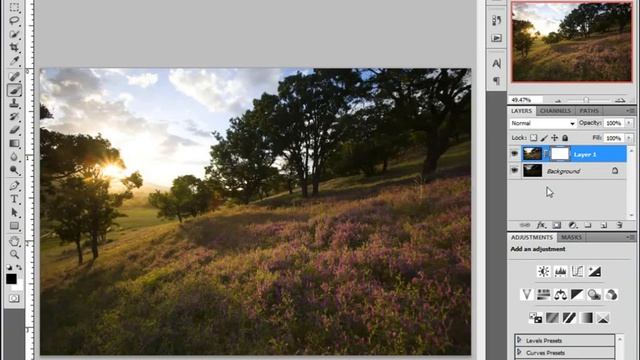
Task: Select the Blur tool
Action: tap(14, 157)
